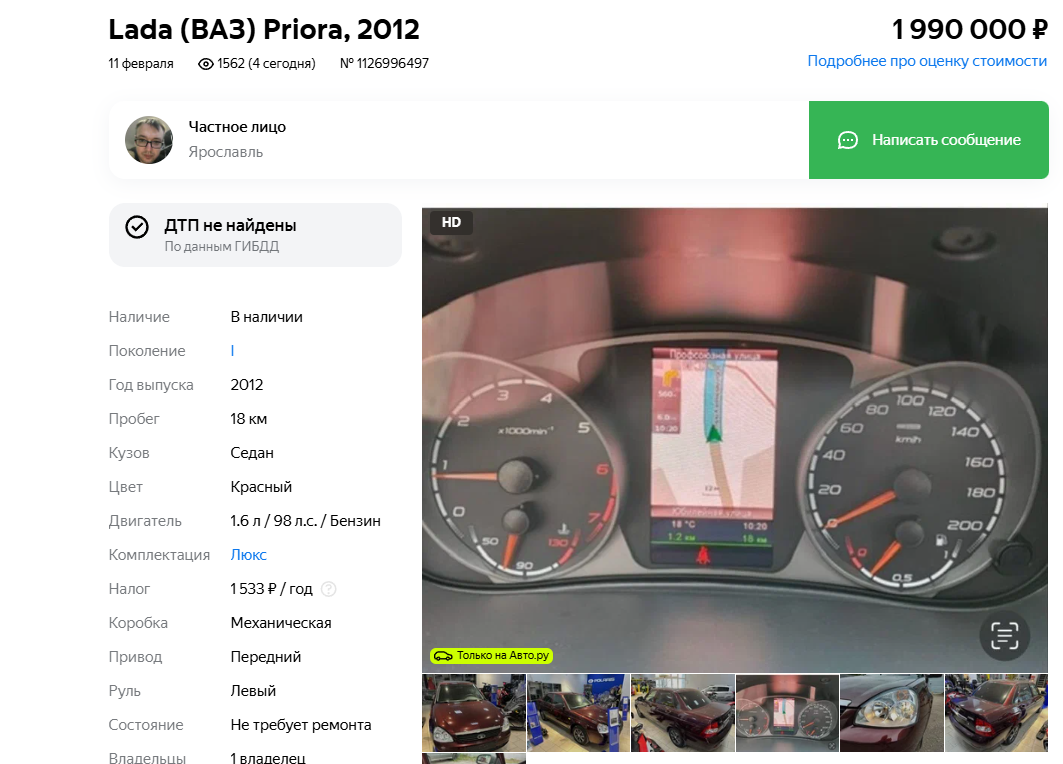
Task: Open Подробнее про оценку стоимости link
Action: pyautogui.click(x=927, y=61)
